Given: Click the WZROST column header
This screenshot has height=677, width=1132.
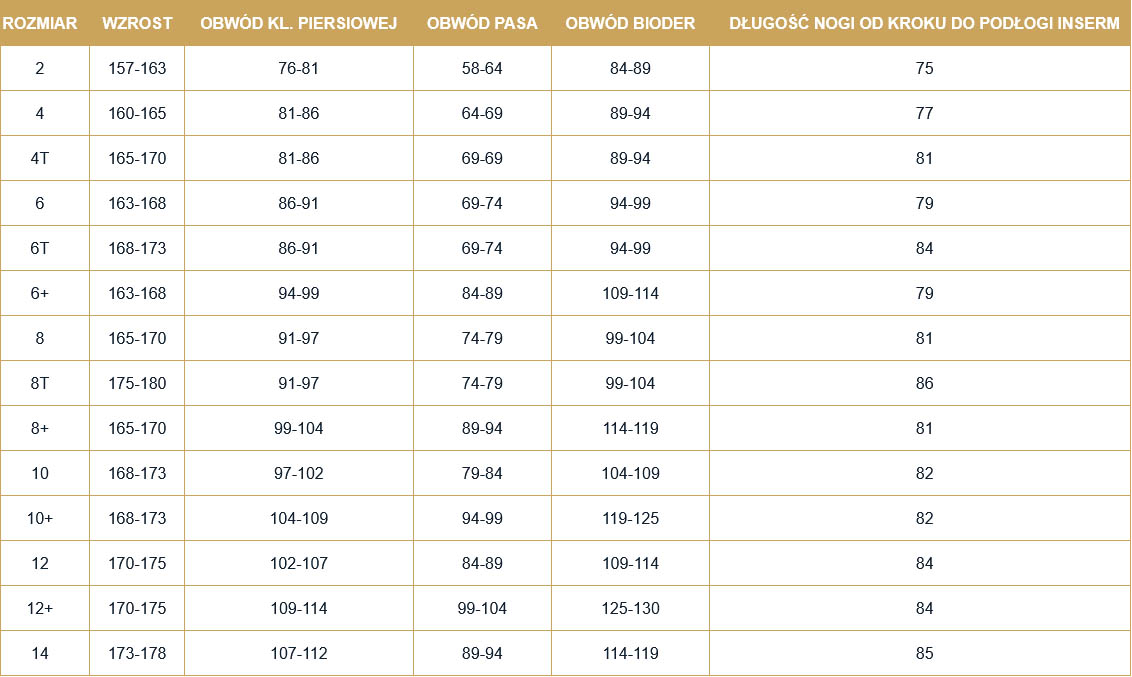Looking at the screenshot, I should pos(137,23).
